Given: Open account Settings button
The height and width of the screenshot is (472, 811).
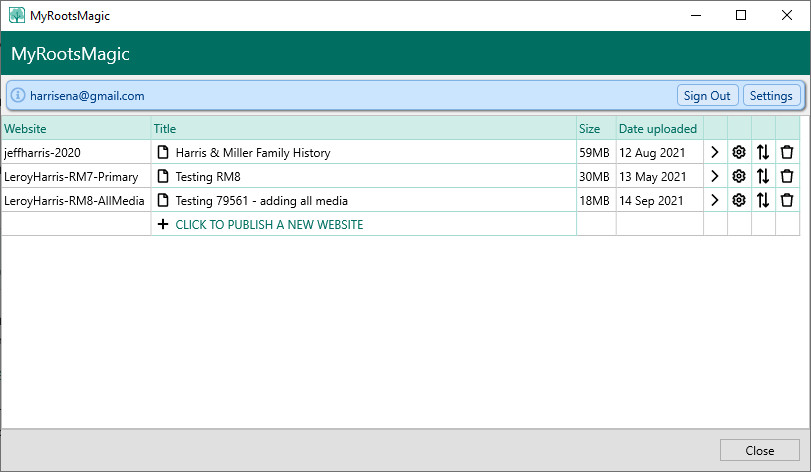Looking at the screenshot, I should click(771, 96).
